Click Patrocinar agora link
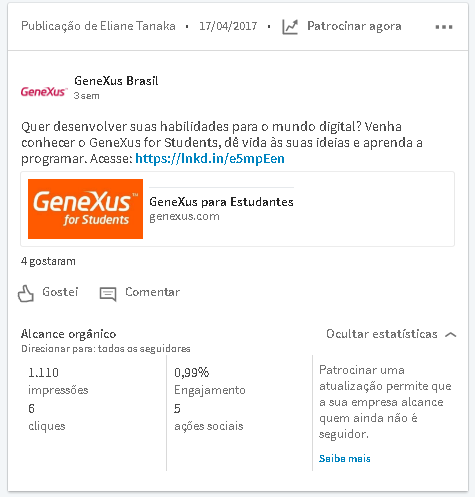475x497 pixels. [354, 26]
